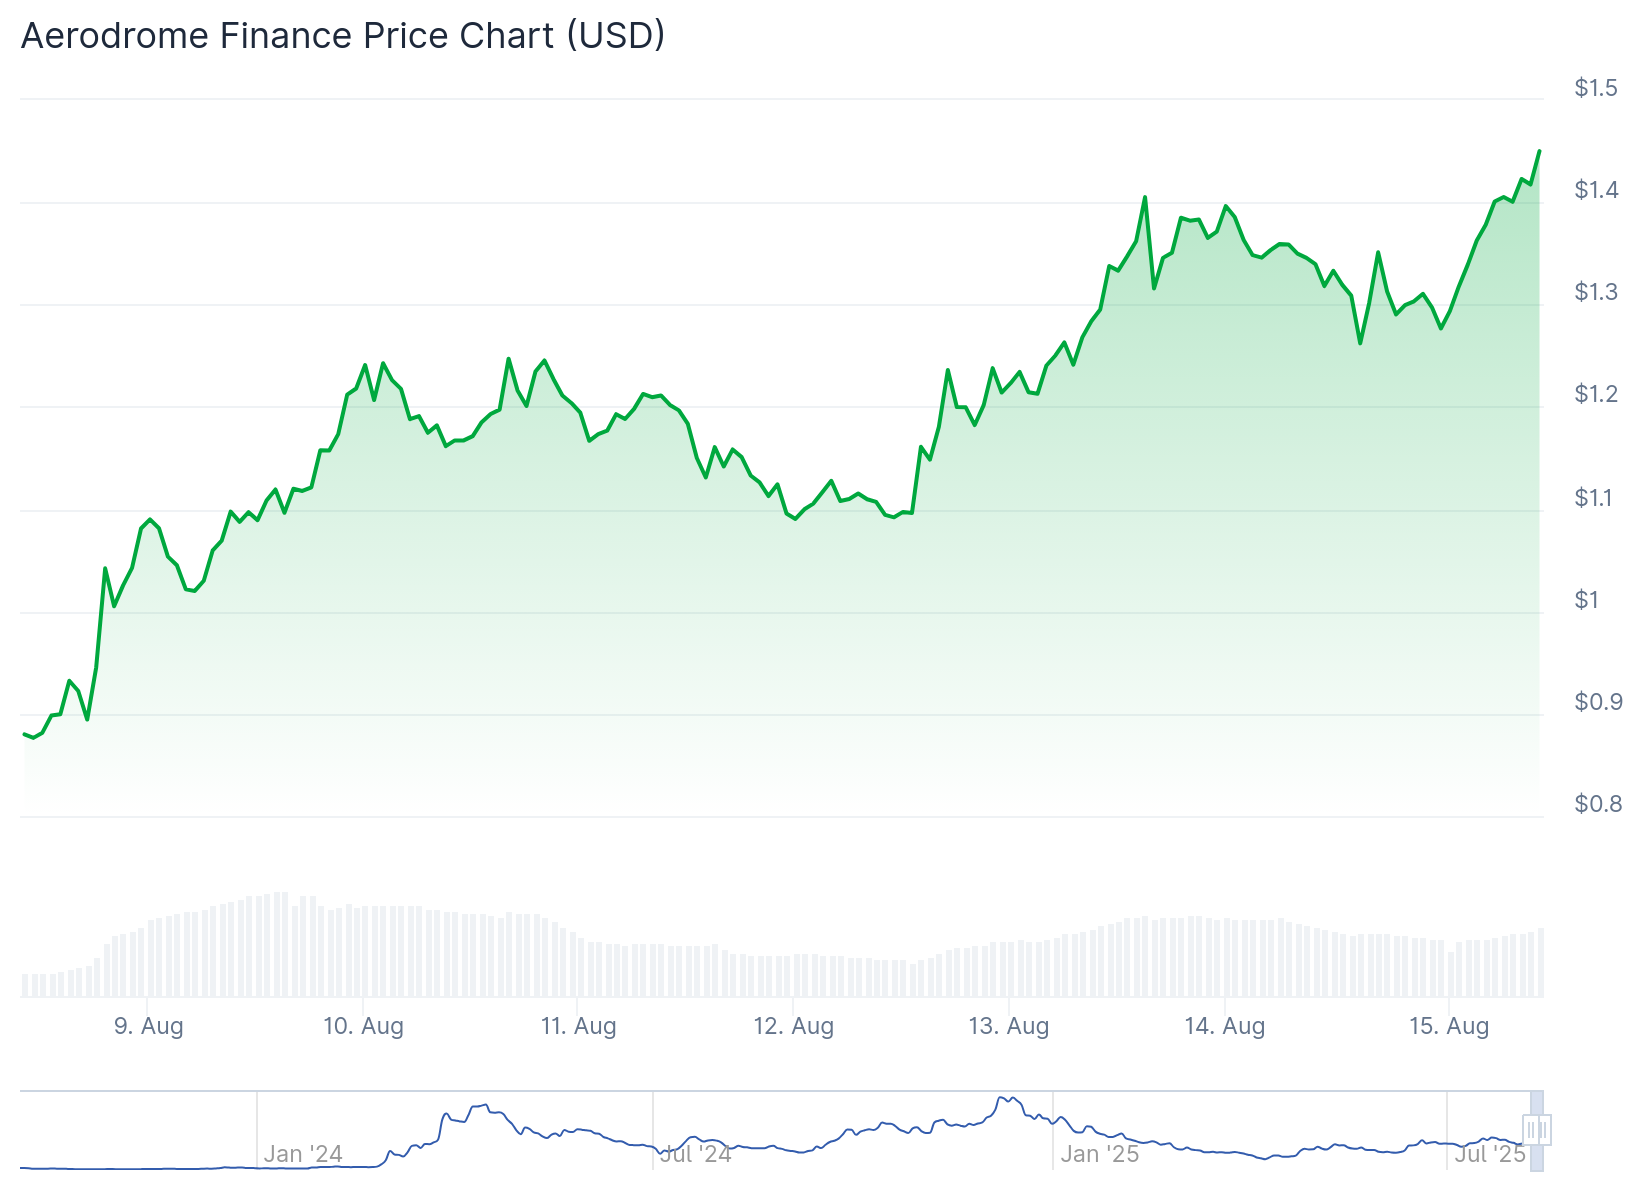This screenshot has width=1644, height=1200.
Task: Click the $0.8 price axis label
Action: tap(1597, 804)
